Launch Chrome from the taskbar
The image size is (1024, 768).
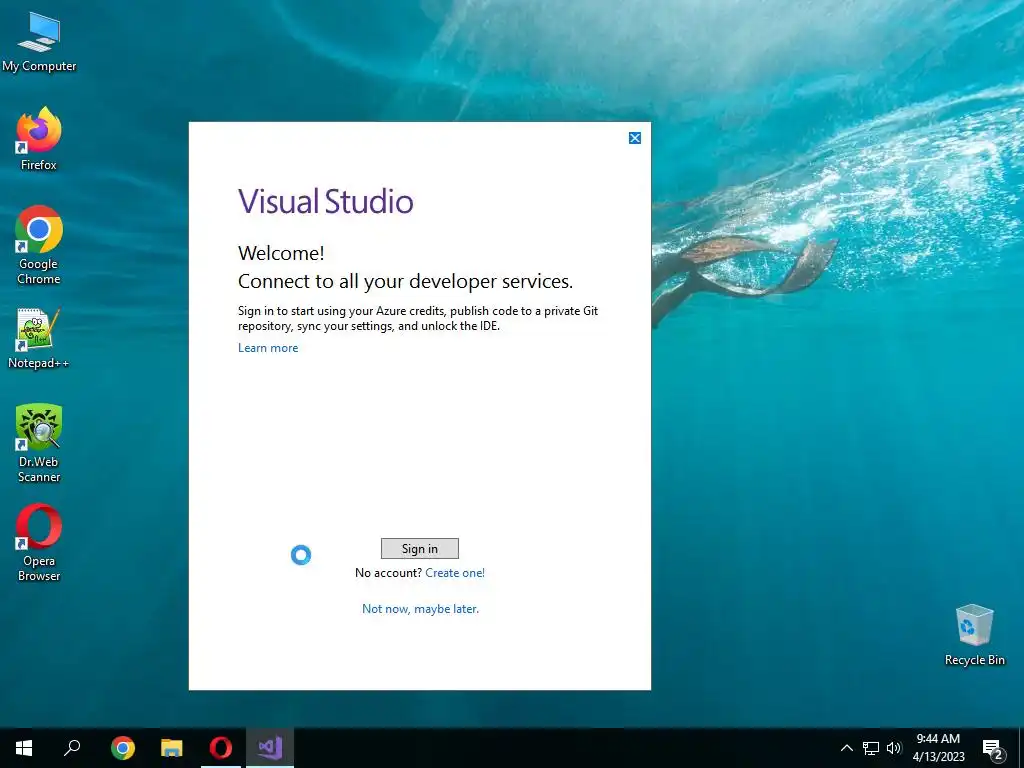(123, 748)
